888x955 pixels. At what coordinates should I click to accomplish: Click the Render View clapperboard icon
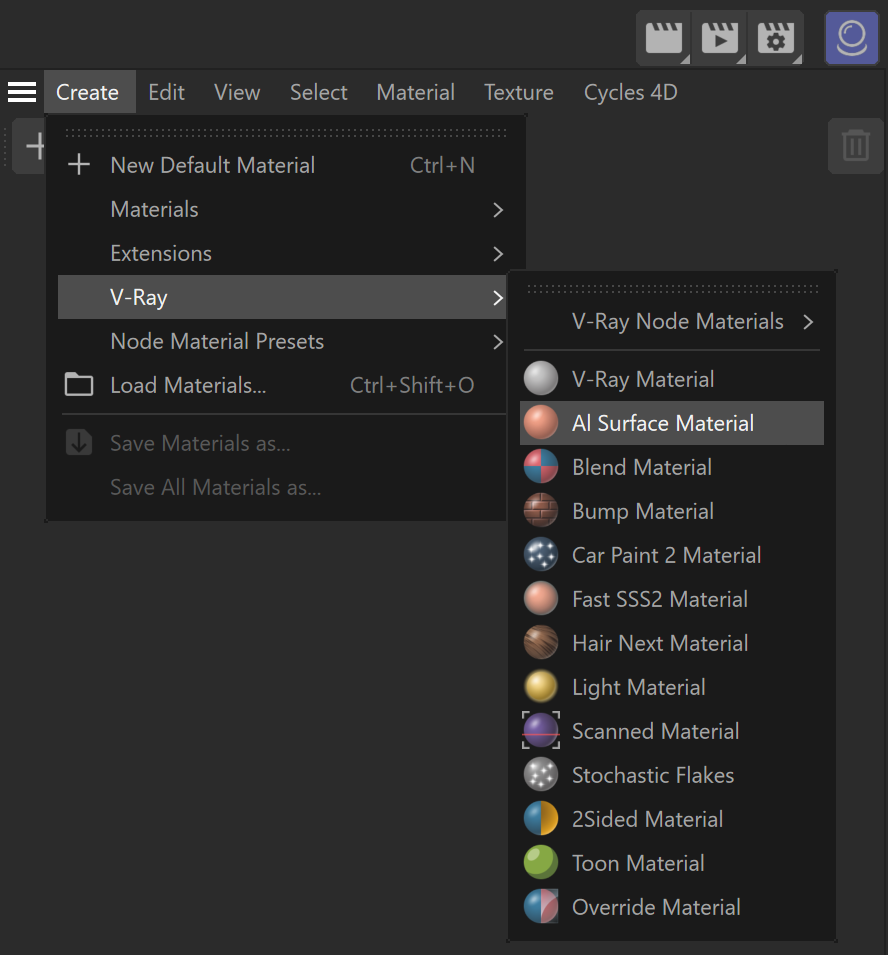pyautogui.click(x=663, y=38)
